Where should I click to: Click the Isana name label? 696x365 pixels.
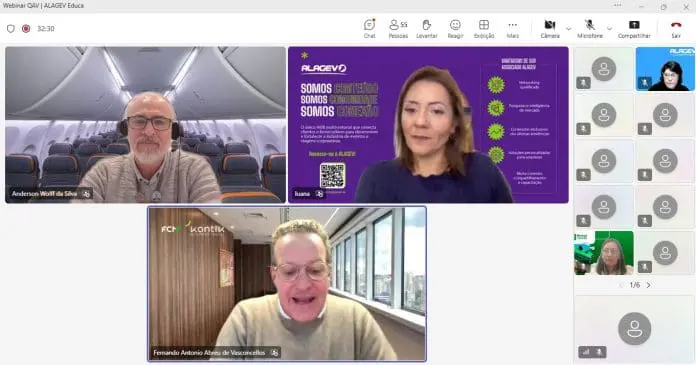click(302, 194)
